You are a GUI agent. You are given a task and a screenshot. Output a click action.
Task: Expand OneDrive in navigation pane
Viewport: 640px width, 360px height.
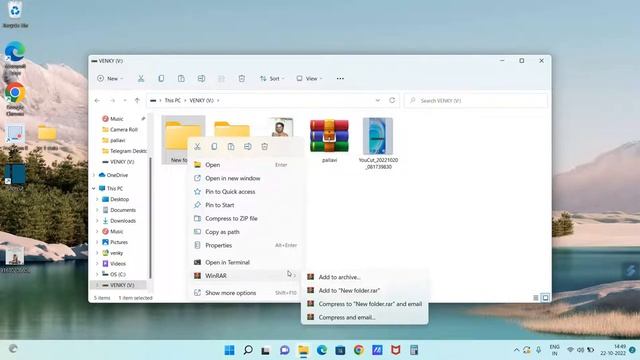coord(94,175)
